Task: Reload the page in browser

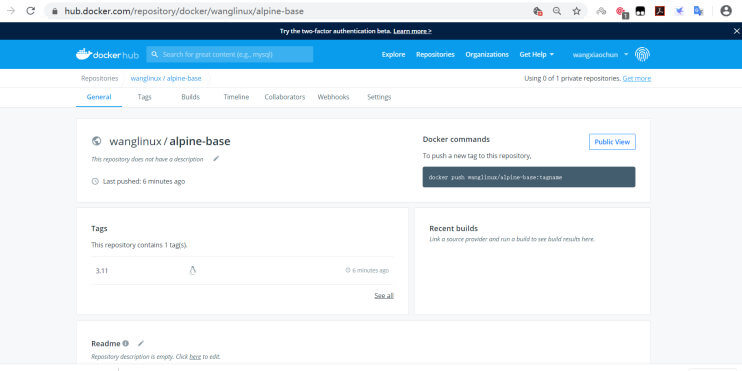Action: click(31, 11)
